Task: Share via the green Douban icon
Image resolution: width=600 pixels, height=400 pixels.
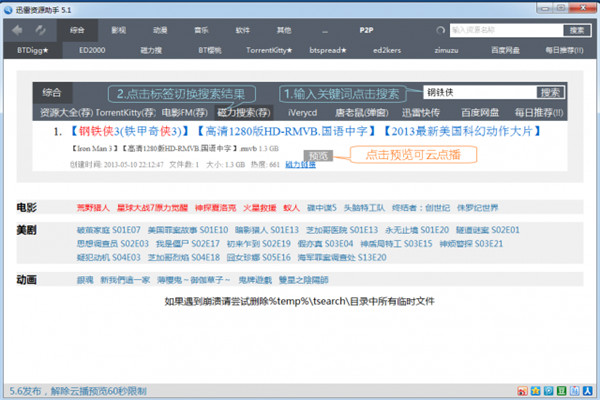Action: (x=561, y=391)
